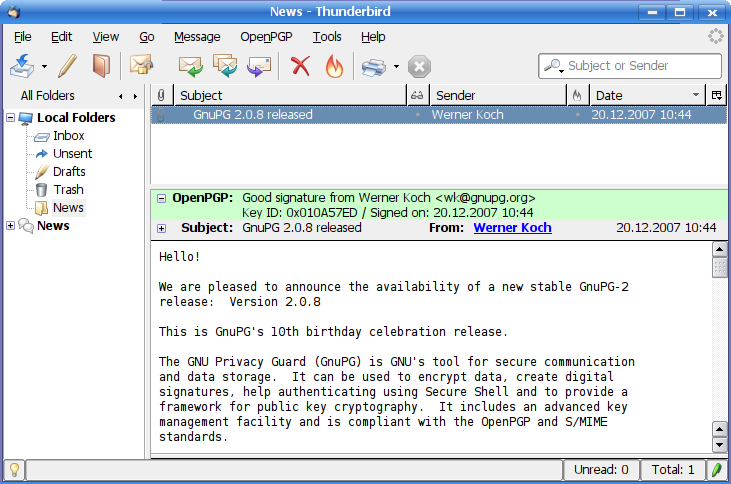Open the Tools menu

327,36
